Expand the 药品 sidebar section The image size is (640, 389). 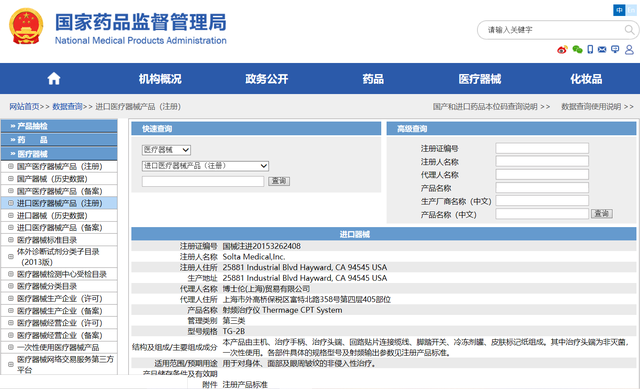click(59, 140)
